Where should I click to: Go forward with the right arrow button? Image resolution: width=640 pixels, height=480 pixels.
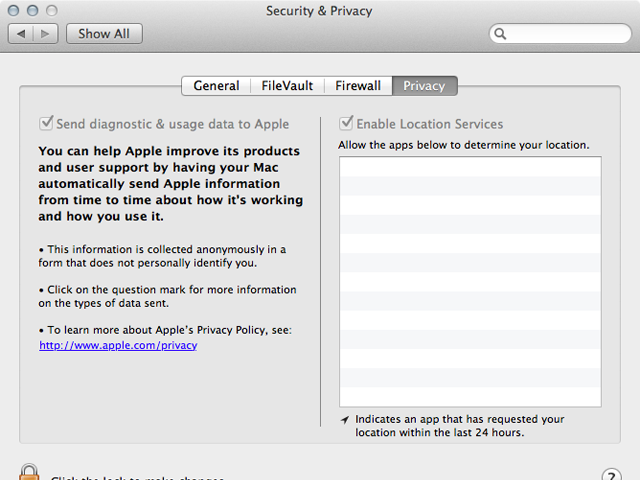point(45,33)
